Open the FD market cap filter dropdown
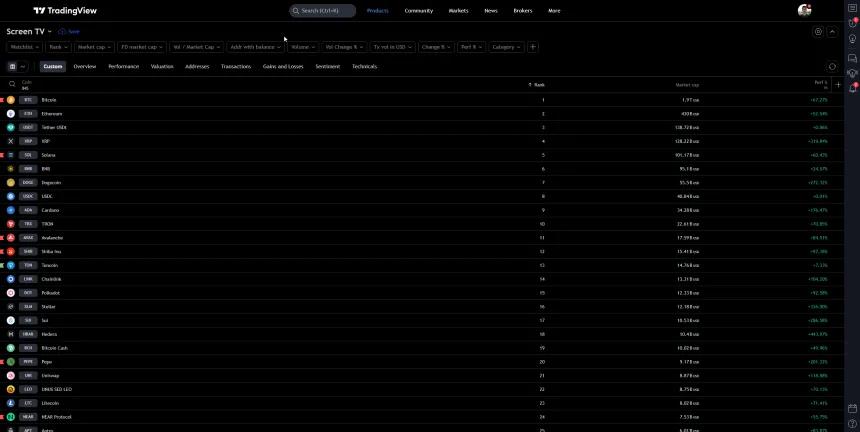The image size is (860, 432). [x=142, y=47]
